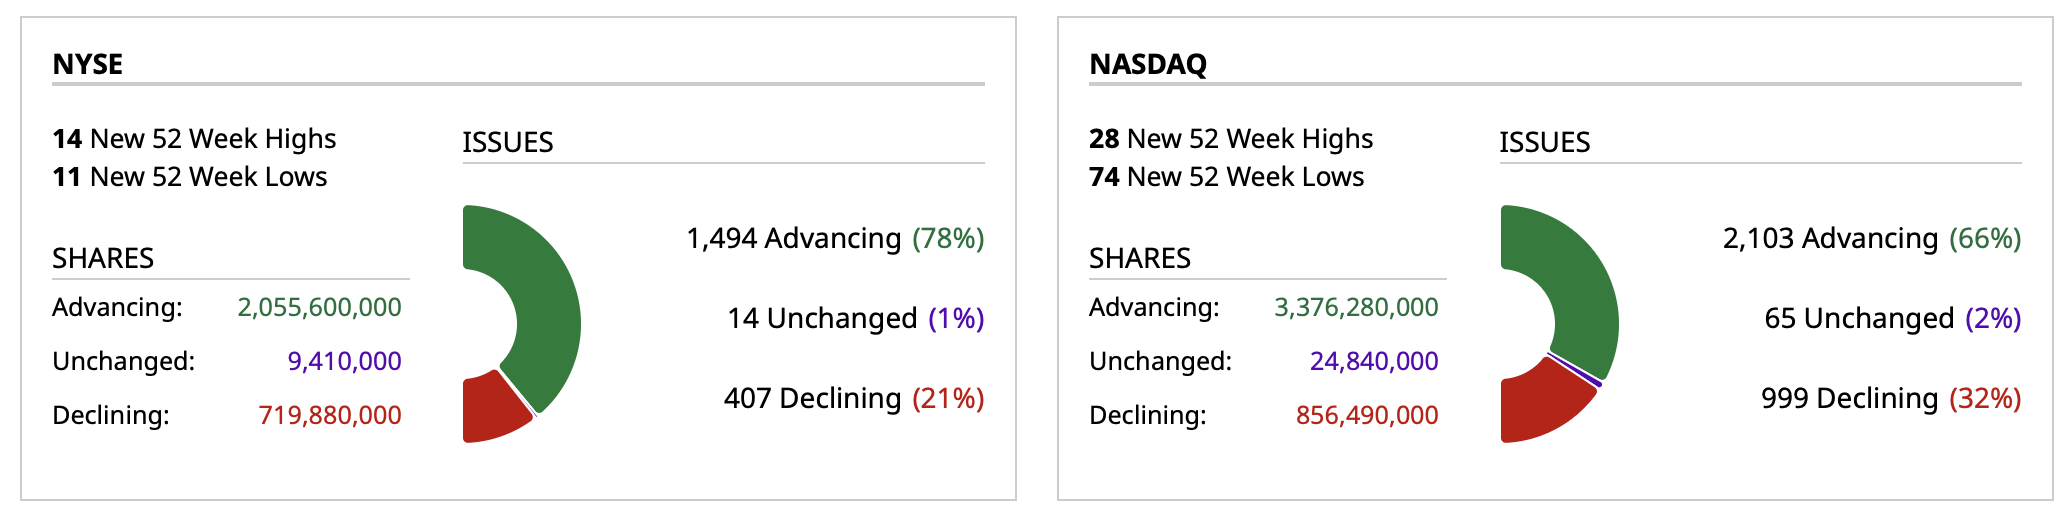
Task: Click the green advancing segment in NYSE donut
Action: tap(545, 300)
